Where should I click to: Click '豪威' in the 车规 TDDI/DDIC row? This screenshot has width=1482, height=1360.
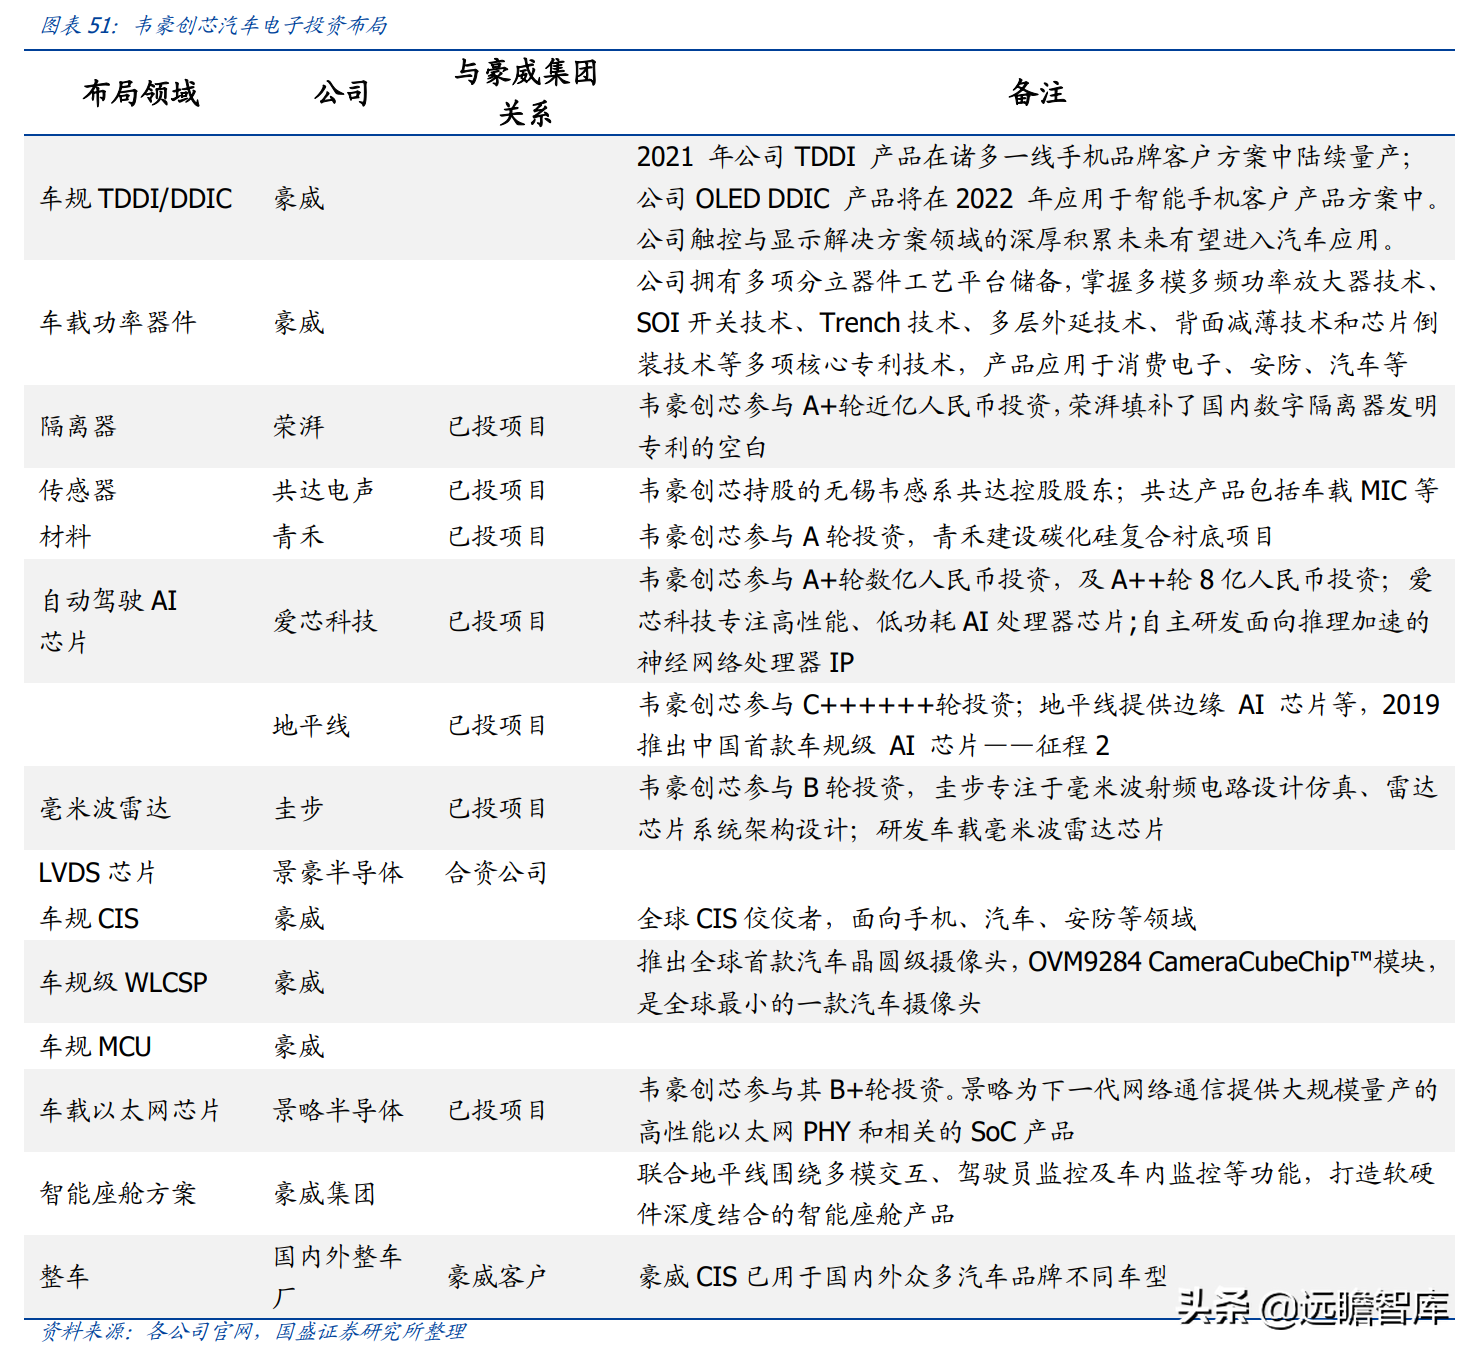[299, 198]
